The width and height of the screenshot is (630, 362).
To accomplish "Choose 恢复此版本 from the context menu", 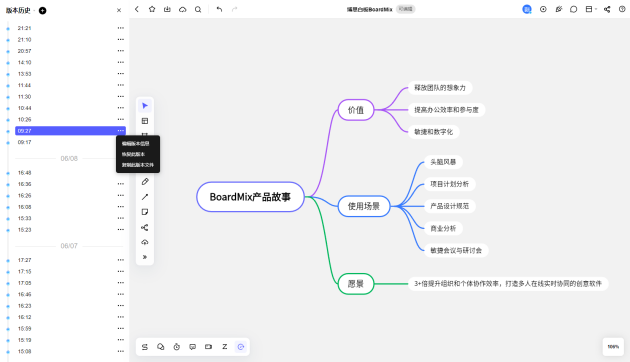I will [x=133, y=154].
